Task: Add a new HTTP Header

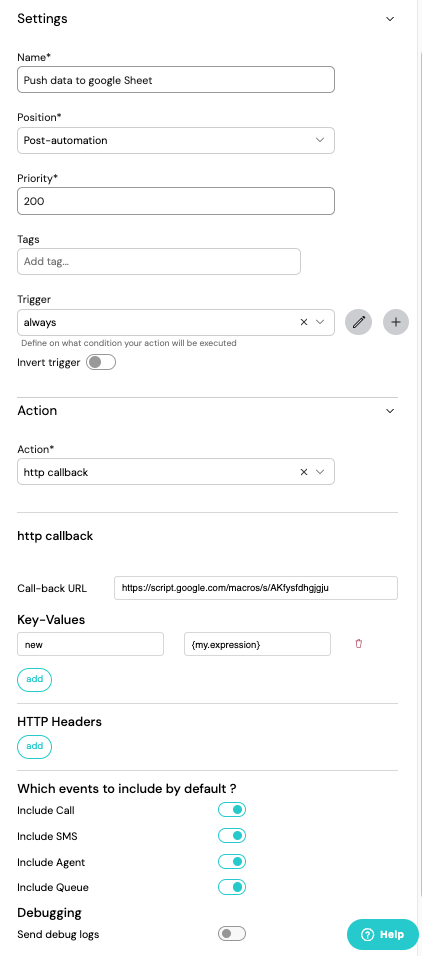Action: click(x=35, y=746)
